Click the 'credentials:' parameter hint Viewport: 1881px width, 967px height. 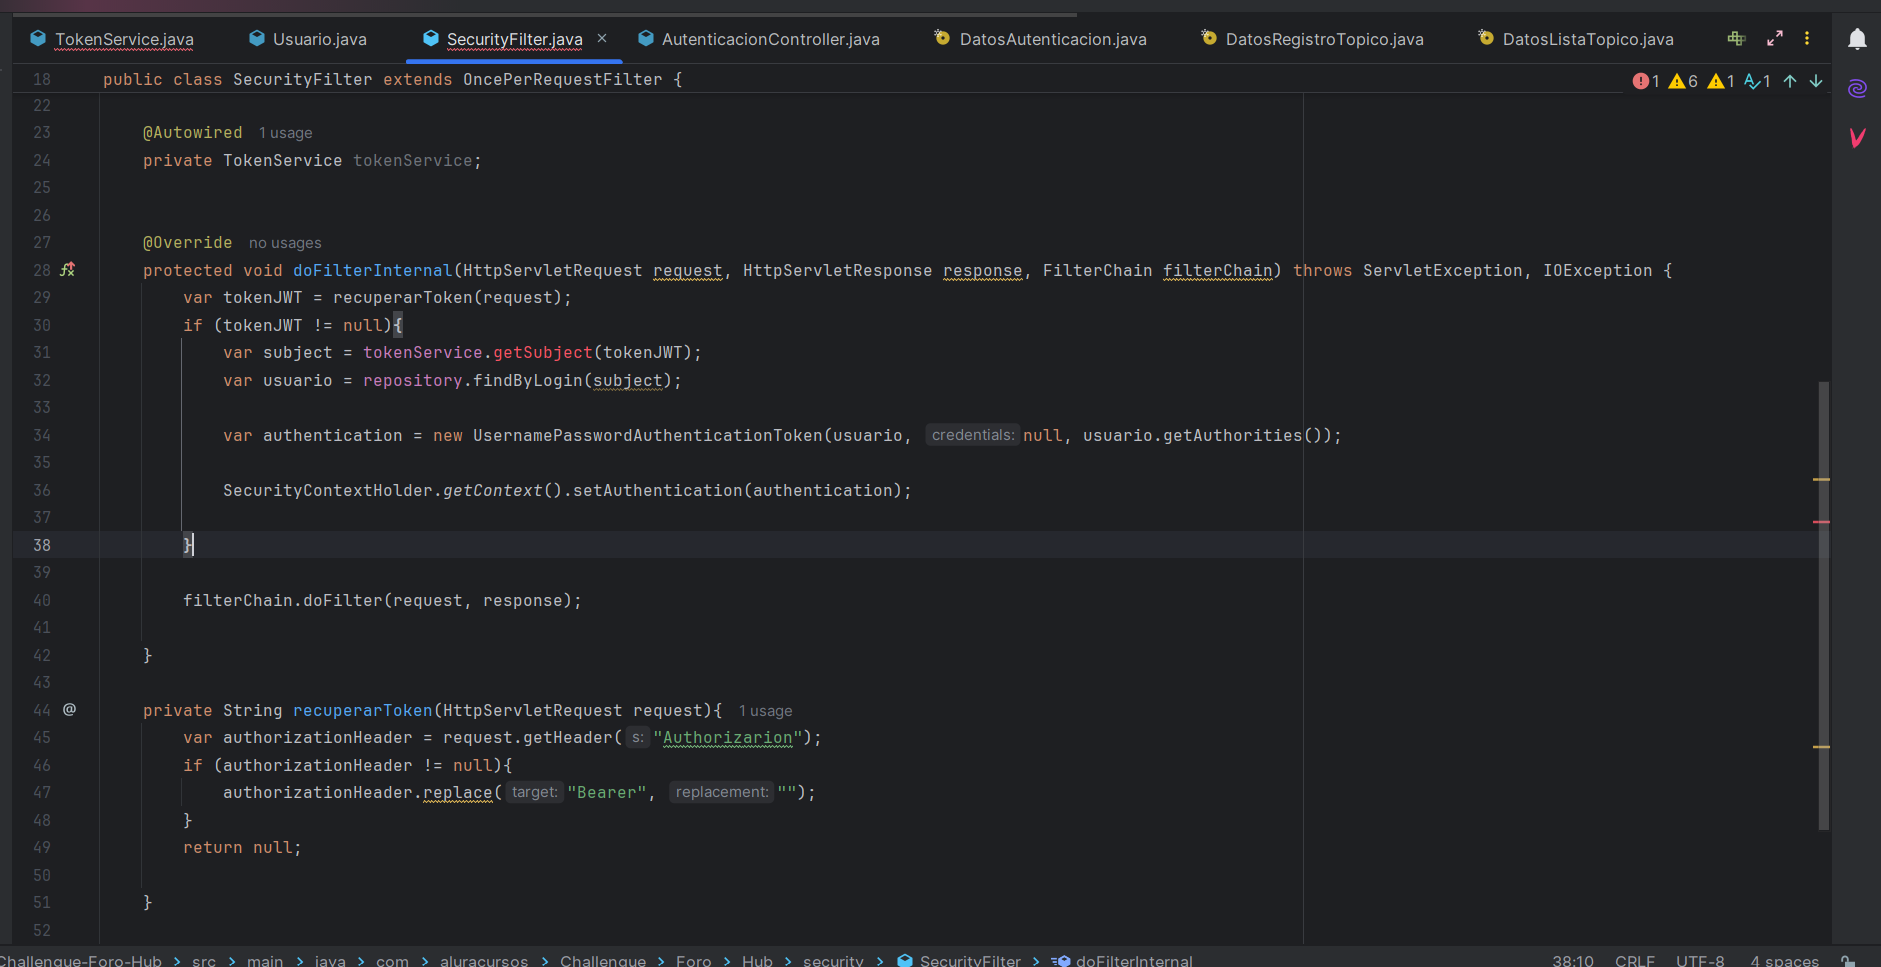coord(972,435)
